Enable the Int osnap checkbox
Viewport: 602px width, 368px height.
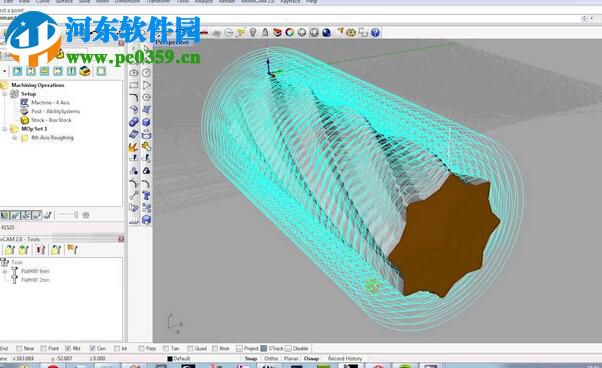(117, 348)
